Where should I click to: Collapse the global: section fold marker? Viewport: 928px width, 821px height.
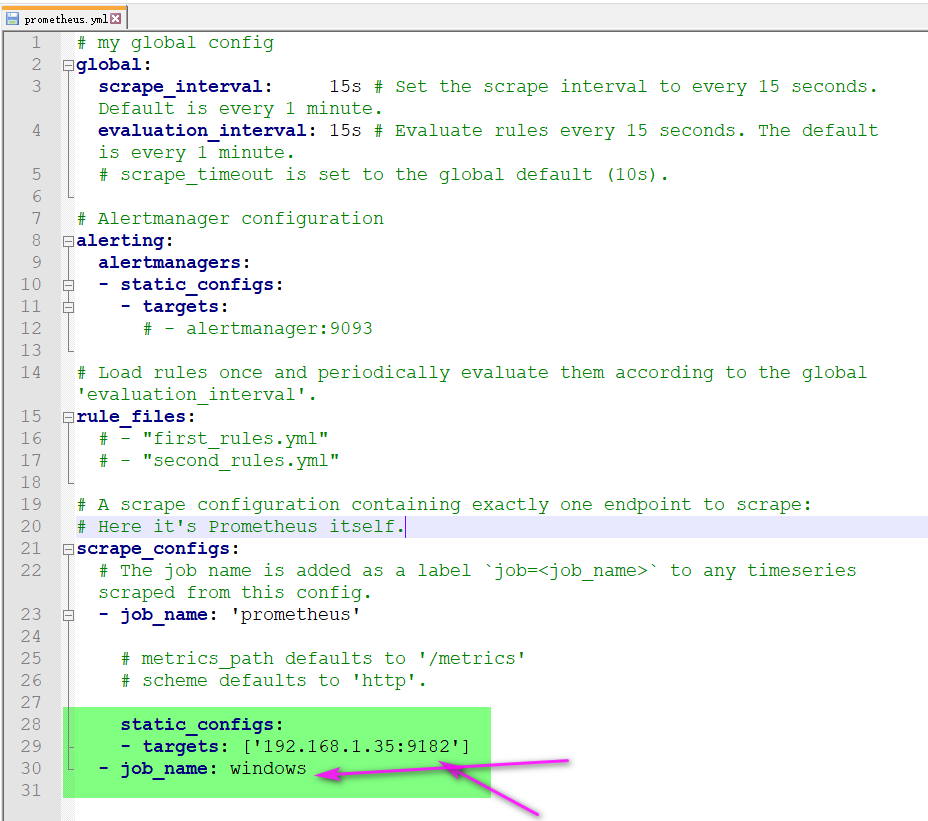click(69, 65)
